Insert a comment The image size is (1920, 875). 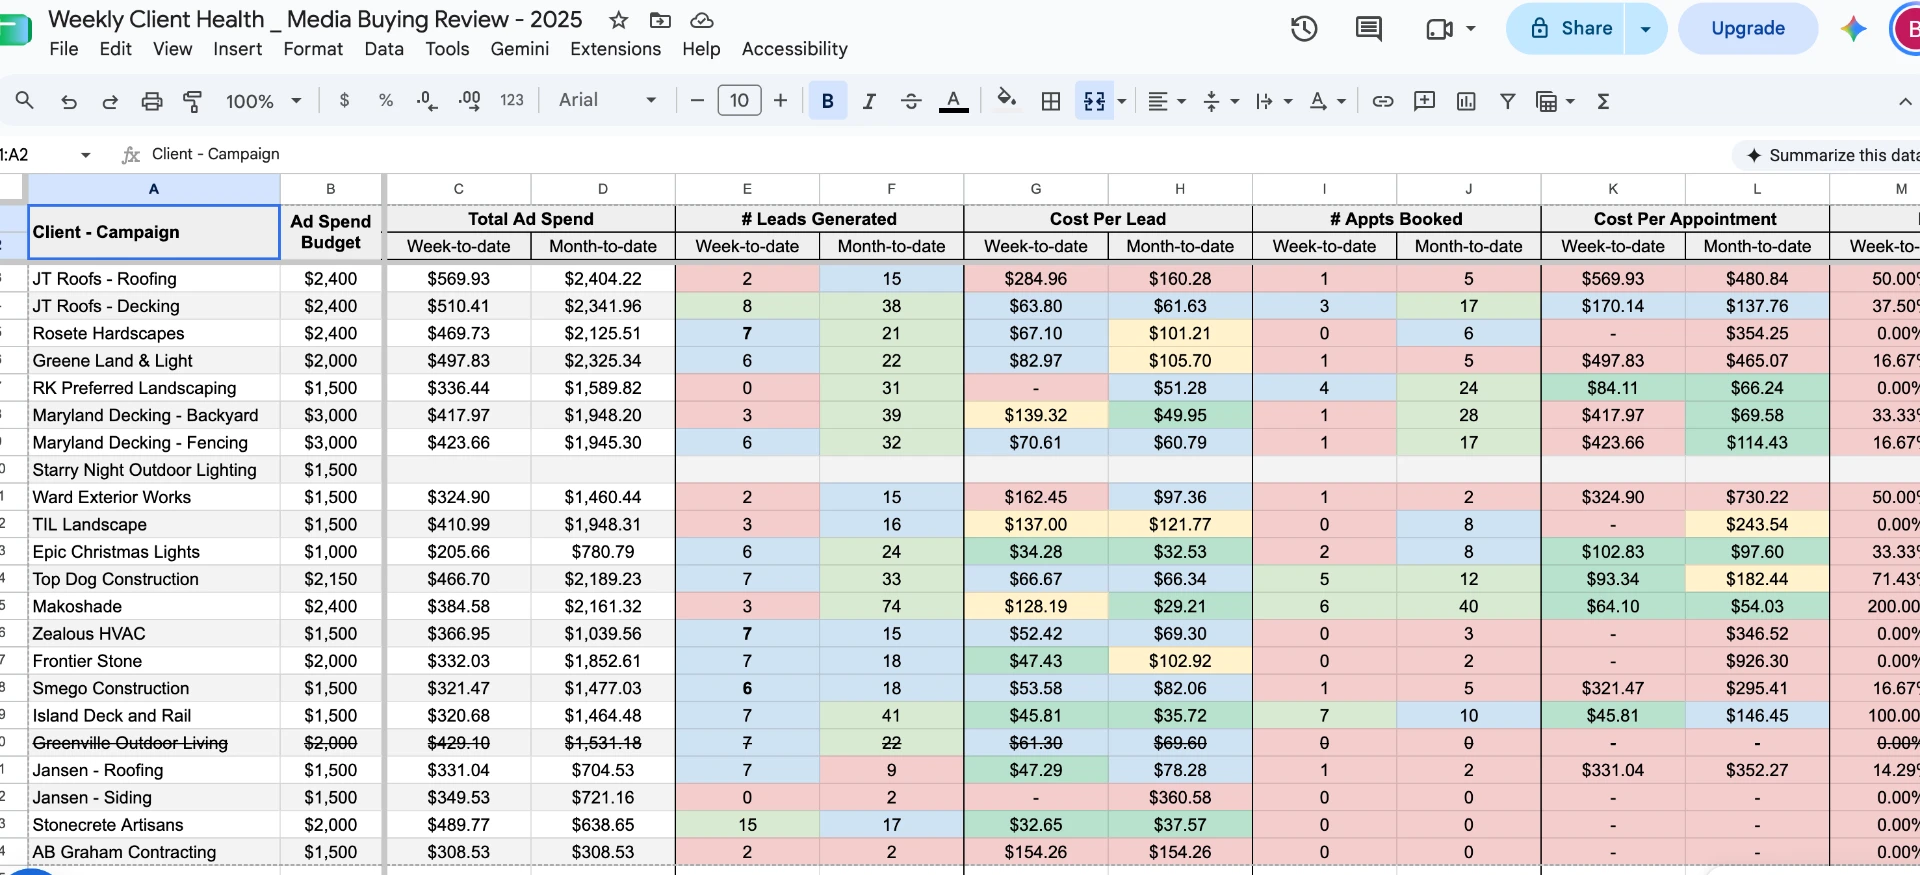[1424, 101]
